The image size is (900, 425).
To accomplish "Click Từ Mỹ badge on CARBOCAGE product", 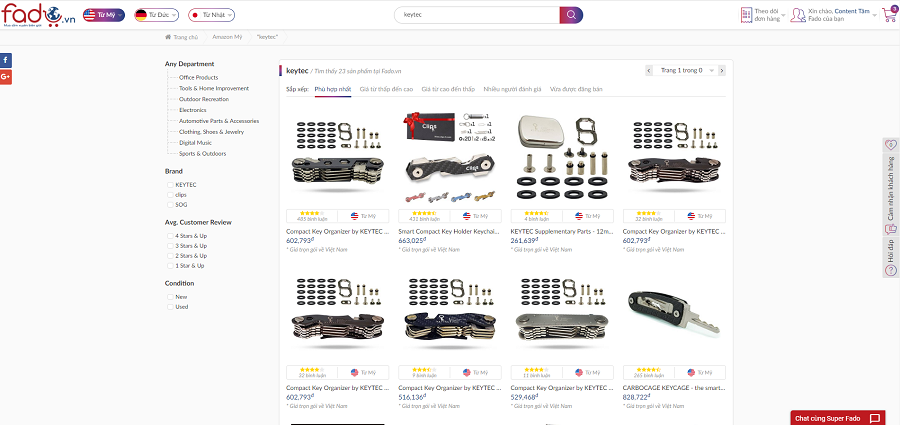I will click(700, 372).
